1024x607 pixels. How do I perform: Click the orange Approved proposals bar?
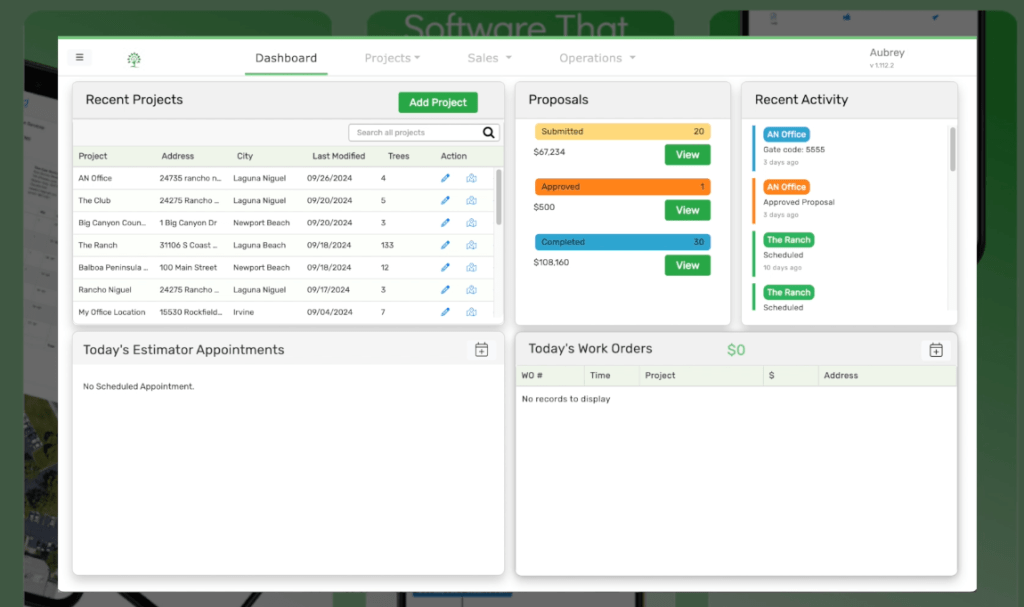coord(622,187)
